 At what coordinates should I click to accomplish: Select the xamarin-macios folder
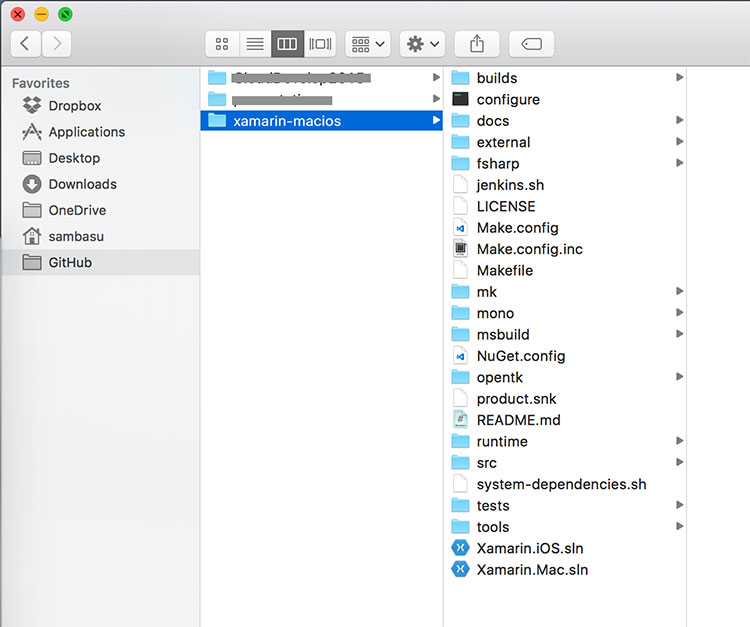tap(321, 121)
